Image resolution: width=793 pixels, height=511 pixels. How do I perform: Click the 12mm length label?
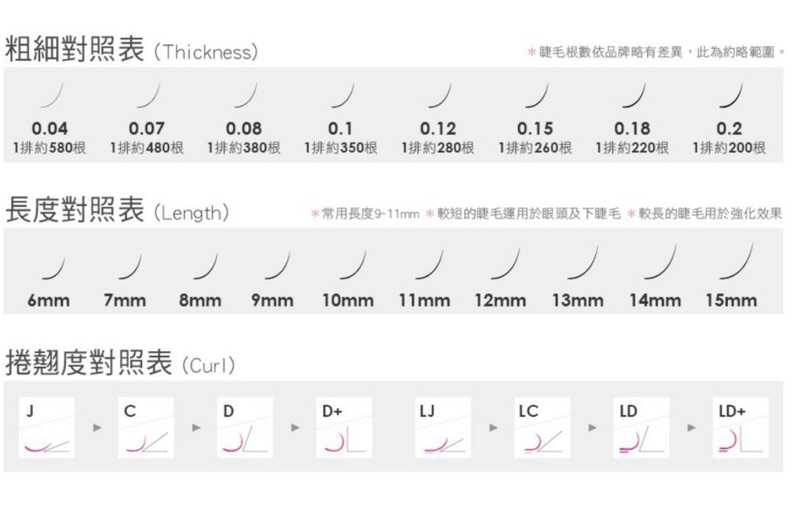(x=500, y=300)
